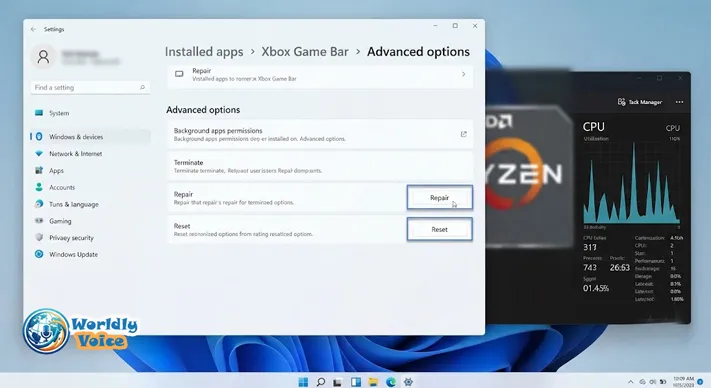
Task: Open taskbar Search magnifier
Action: click(321, 382)
